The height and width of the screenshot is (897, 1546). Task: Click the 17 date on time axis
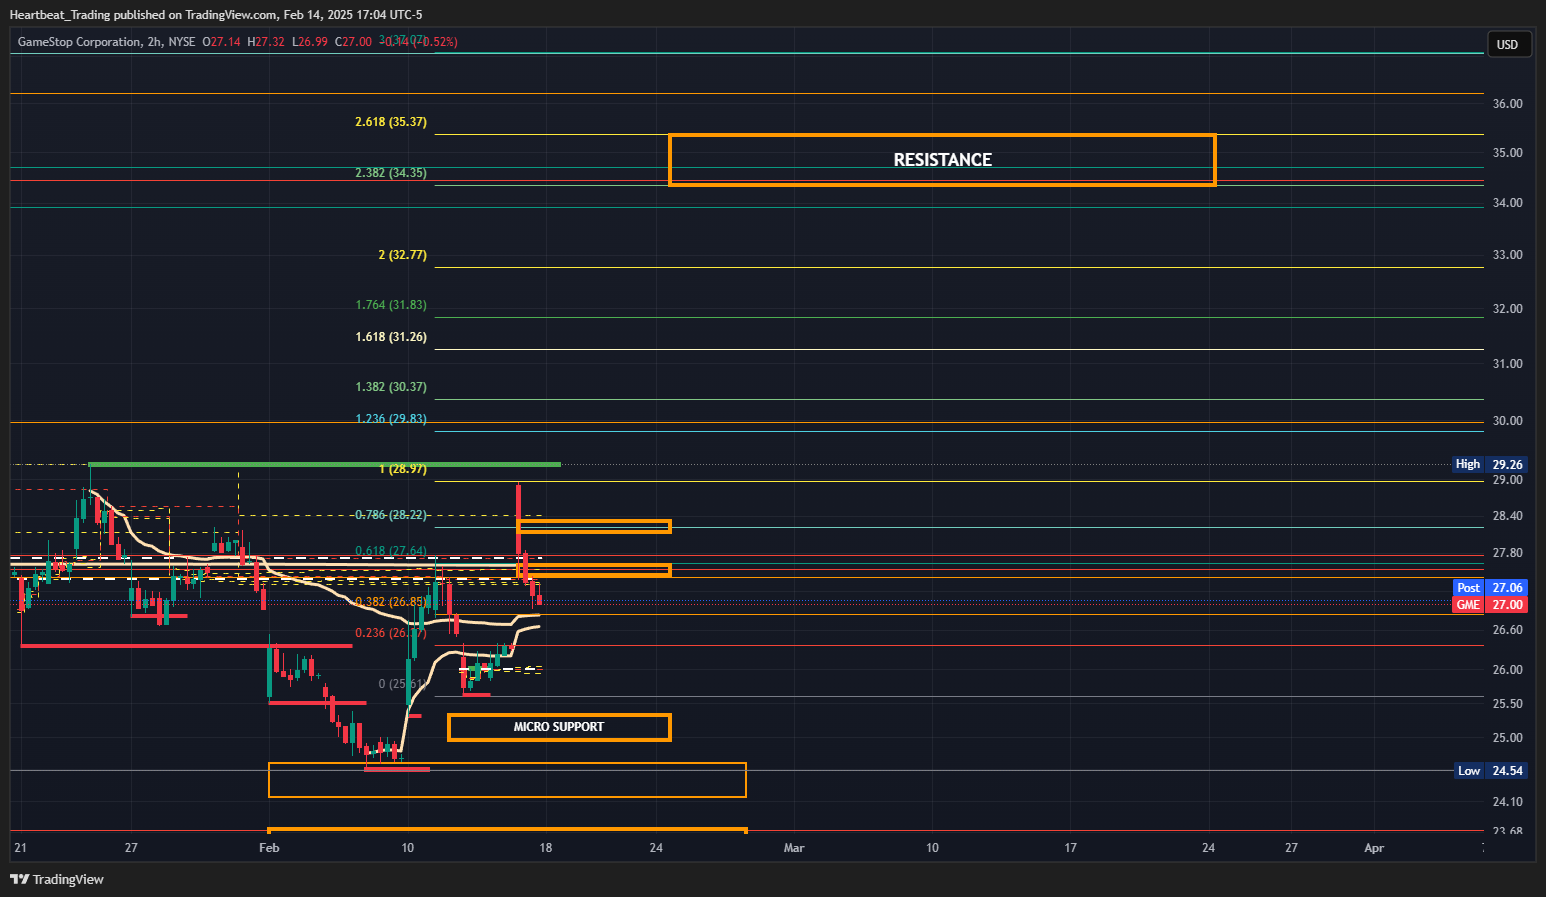coord(1070,848)
